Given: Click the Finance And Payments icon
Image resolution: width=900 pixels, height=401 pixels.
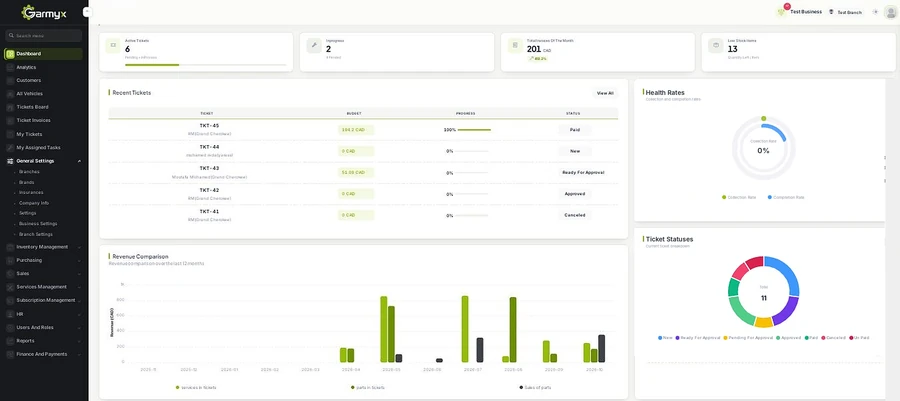Looking at the screenshot, I should (x=10, y=355).
